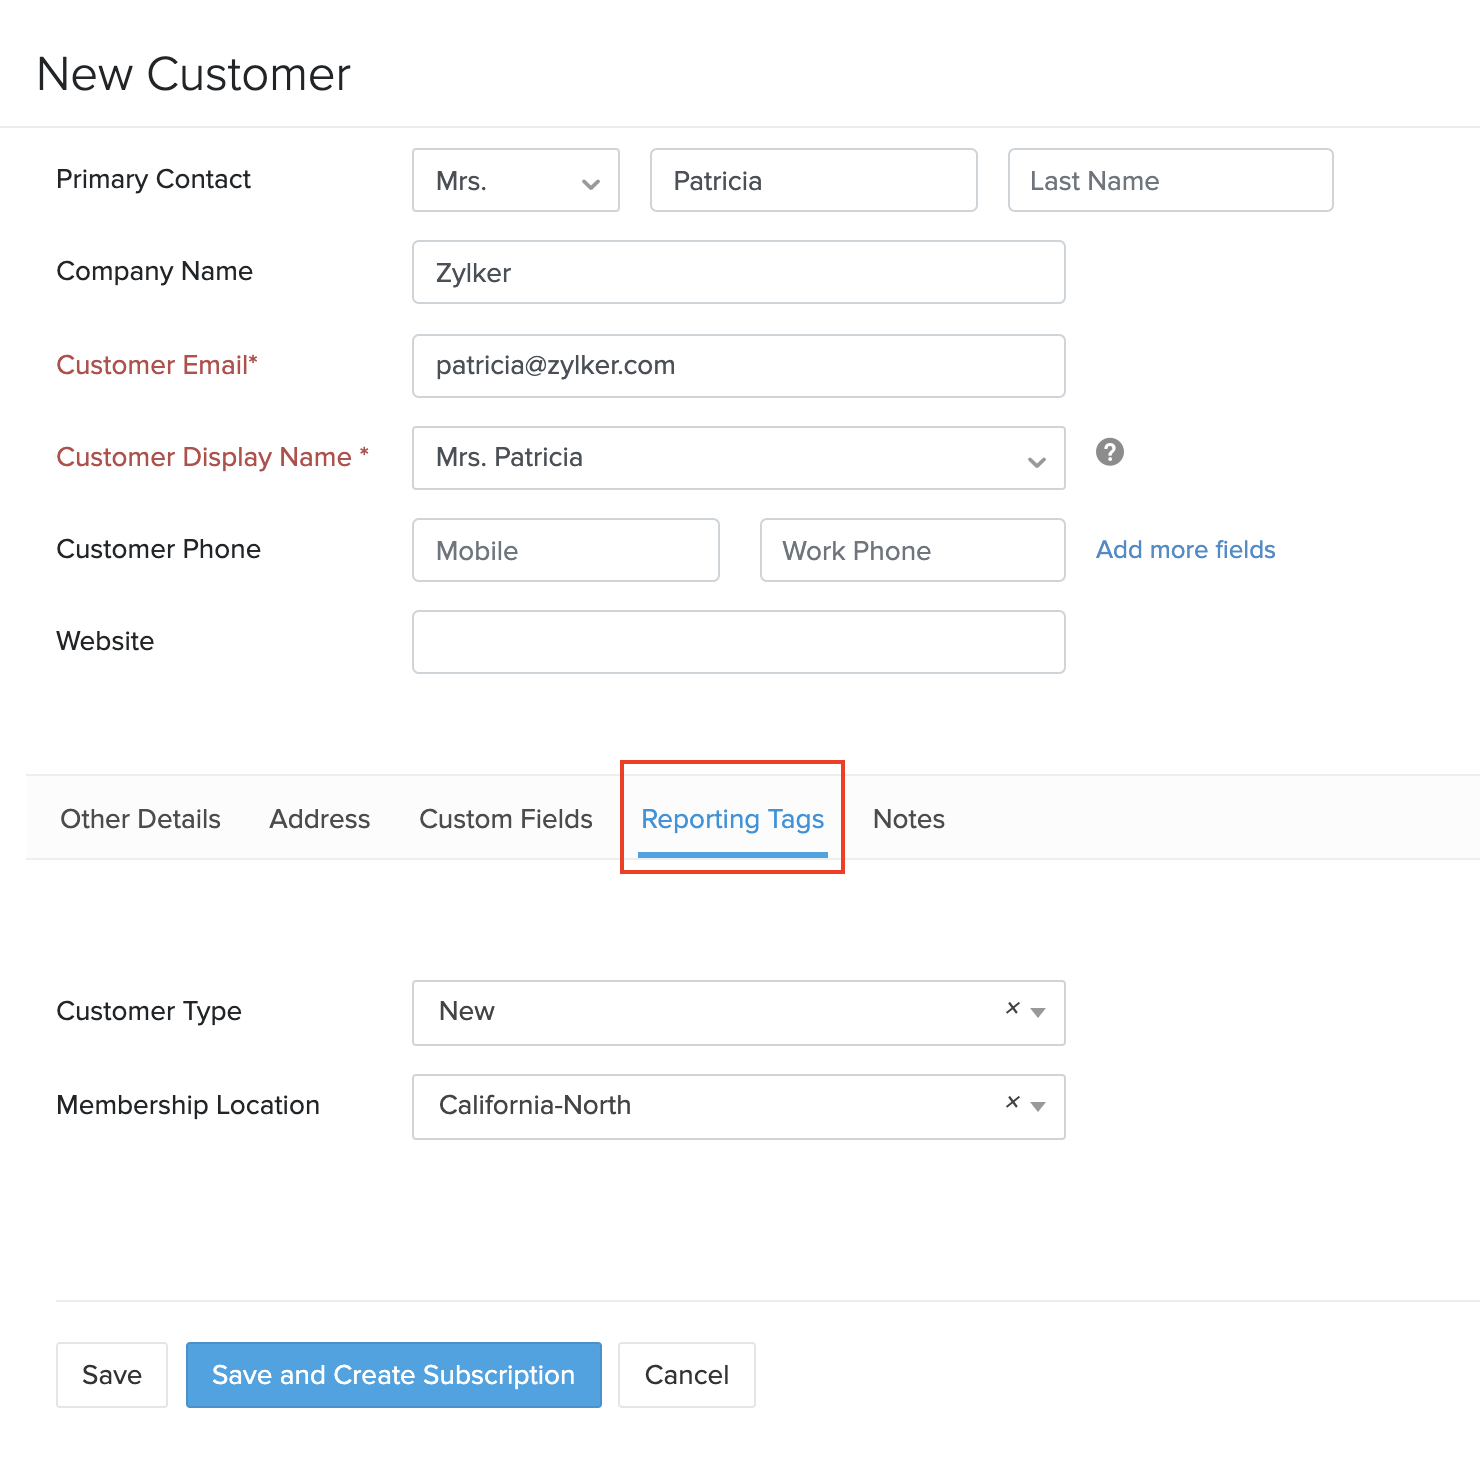The height and width of the screenshot is (1484, 1480).
Task: Click the help icon beside Customer Display Name
Action: tap(1110, 453)
